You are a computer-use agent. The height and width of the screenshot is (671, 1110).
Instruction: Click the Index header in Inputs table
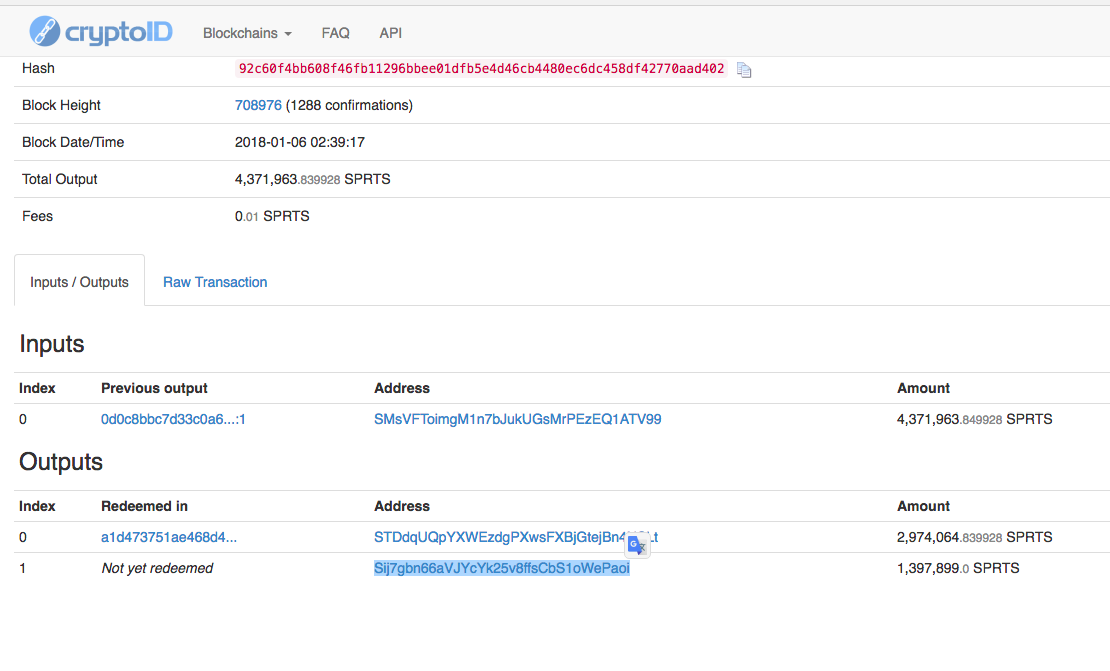38,388
